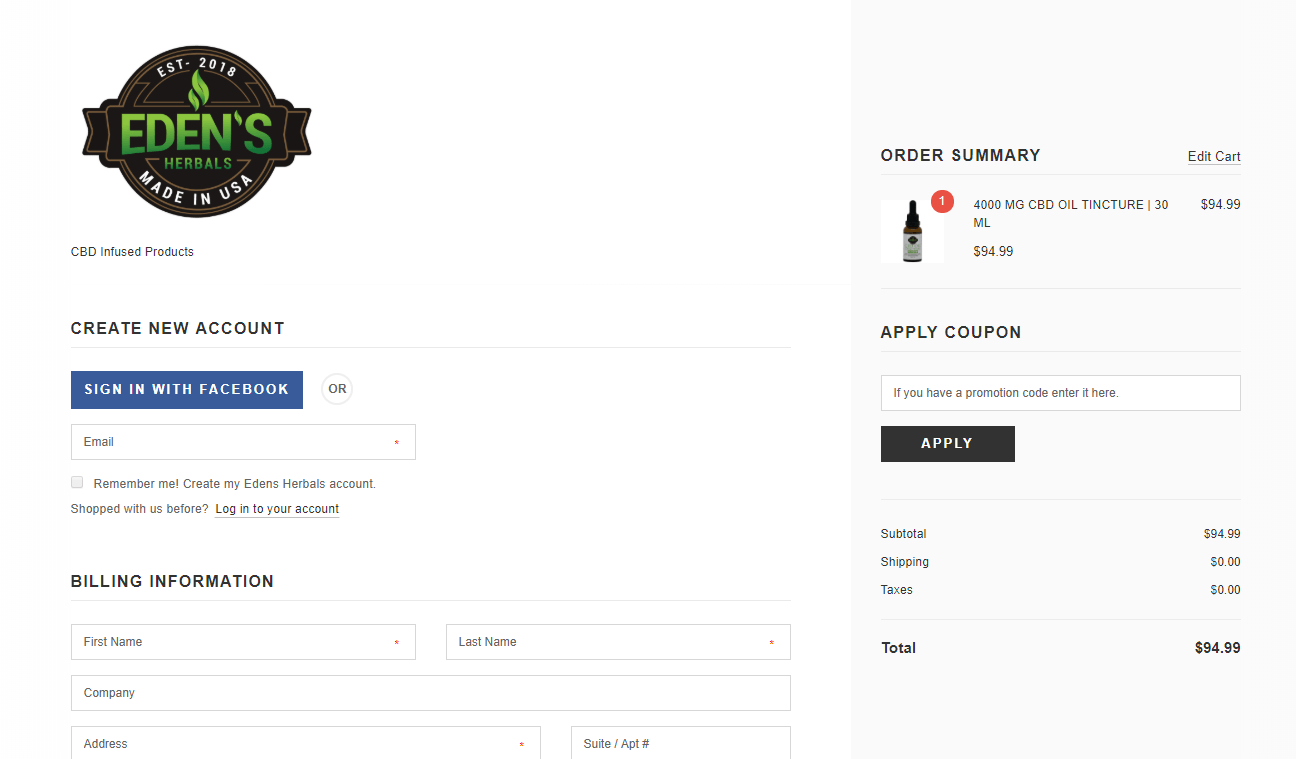This screenshot has width=1296, height=759.
Task: Click the CBD Infused Products tagline
Action: (132, 252)
